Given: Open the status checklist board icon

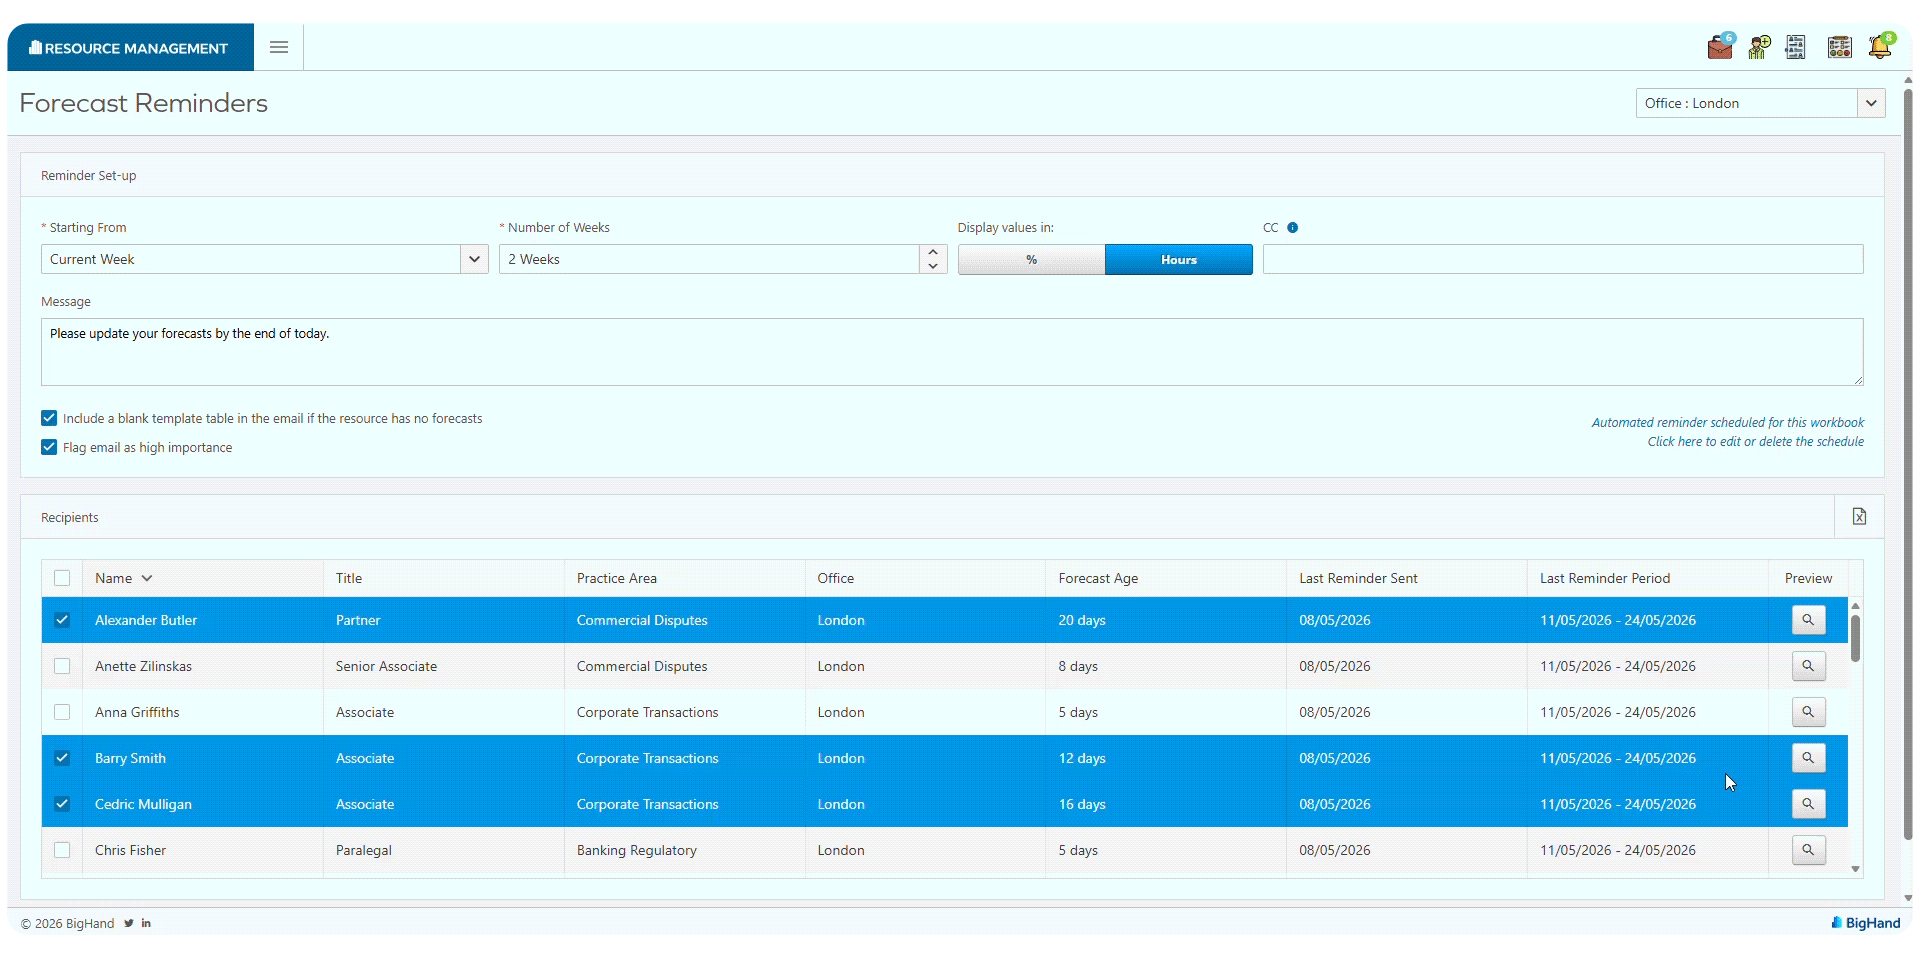Looking at the screenshot, I should coord(1839,47).
